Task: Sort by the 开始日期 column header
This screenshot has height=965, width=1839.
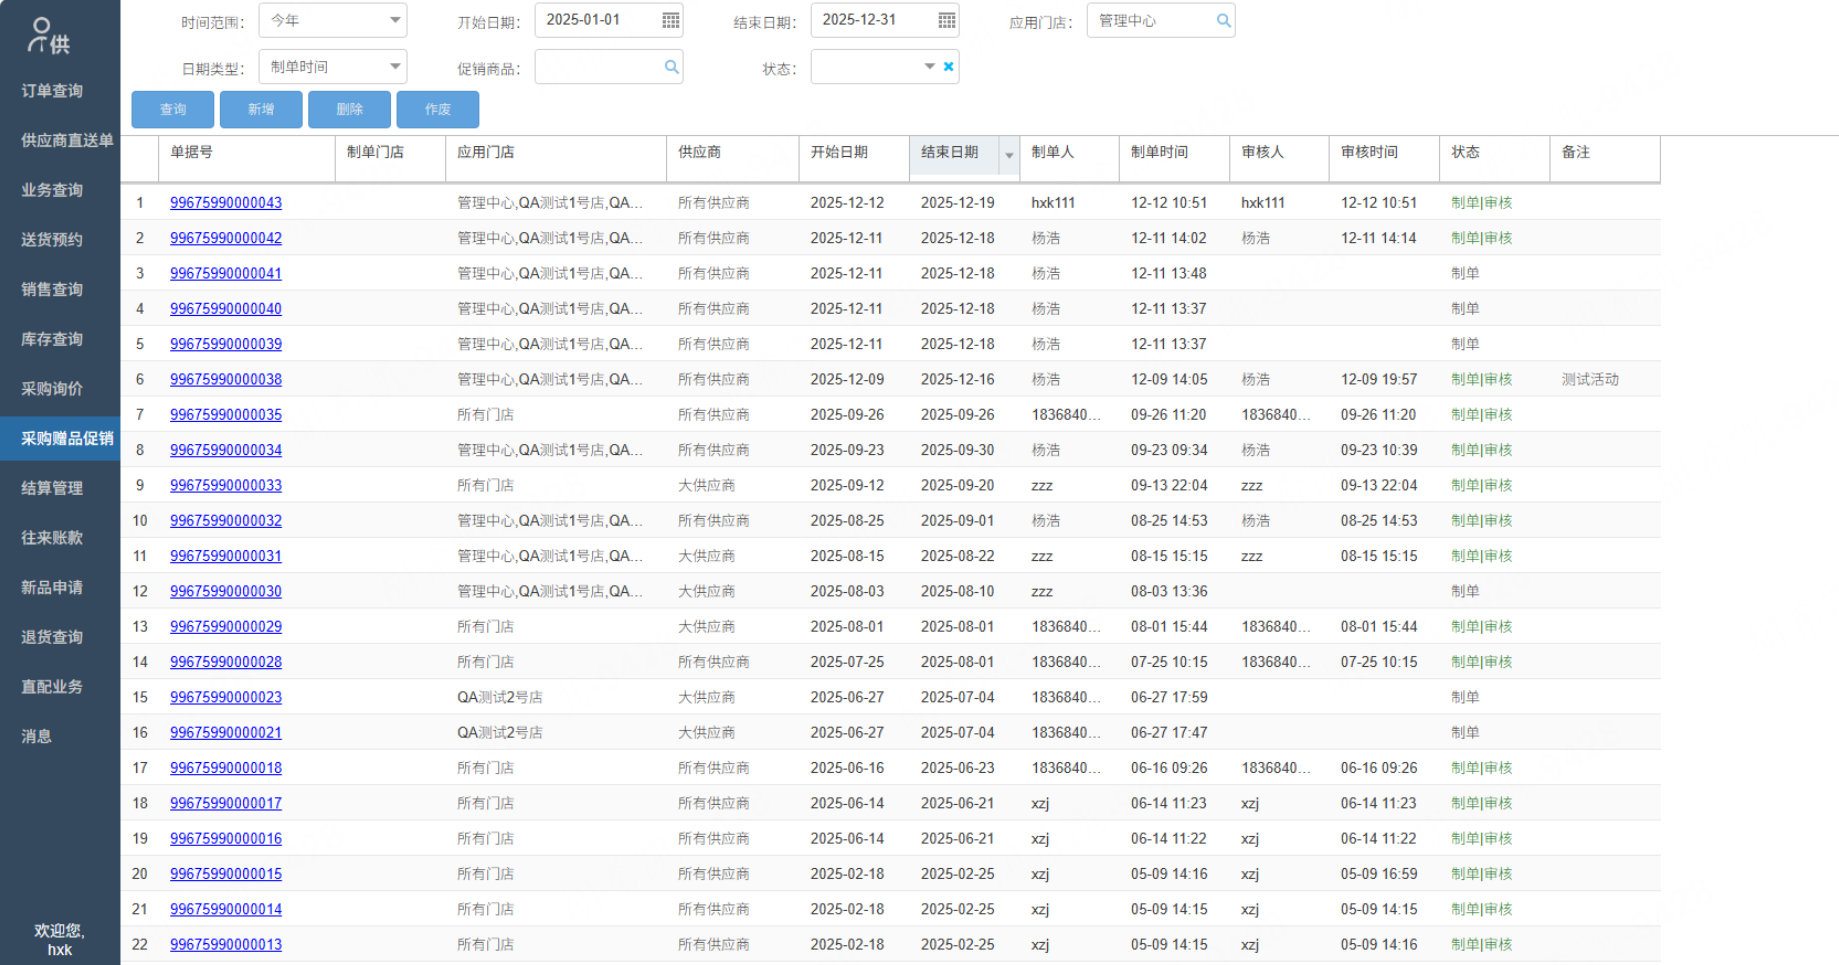Action: 839,153
